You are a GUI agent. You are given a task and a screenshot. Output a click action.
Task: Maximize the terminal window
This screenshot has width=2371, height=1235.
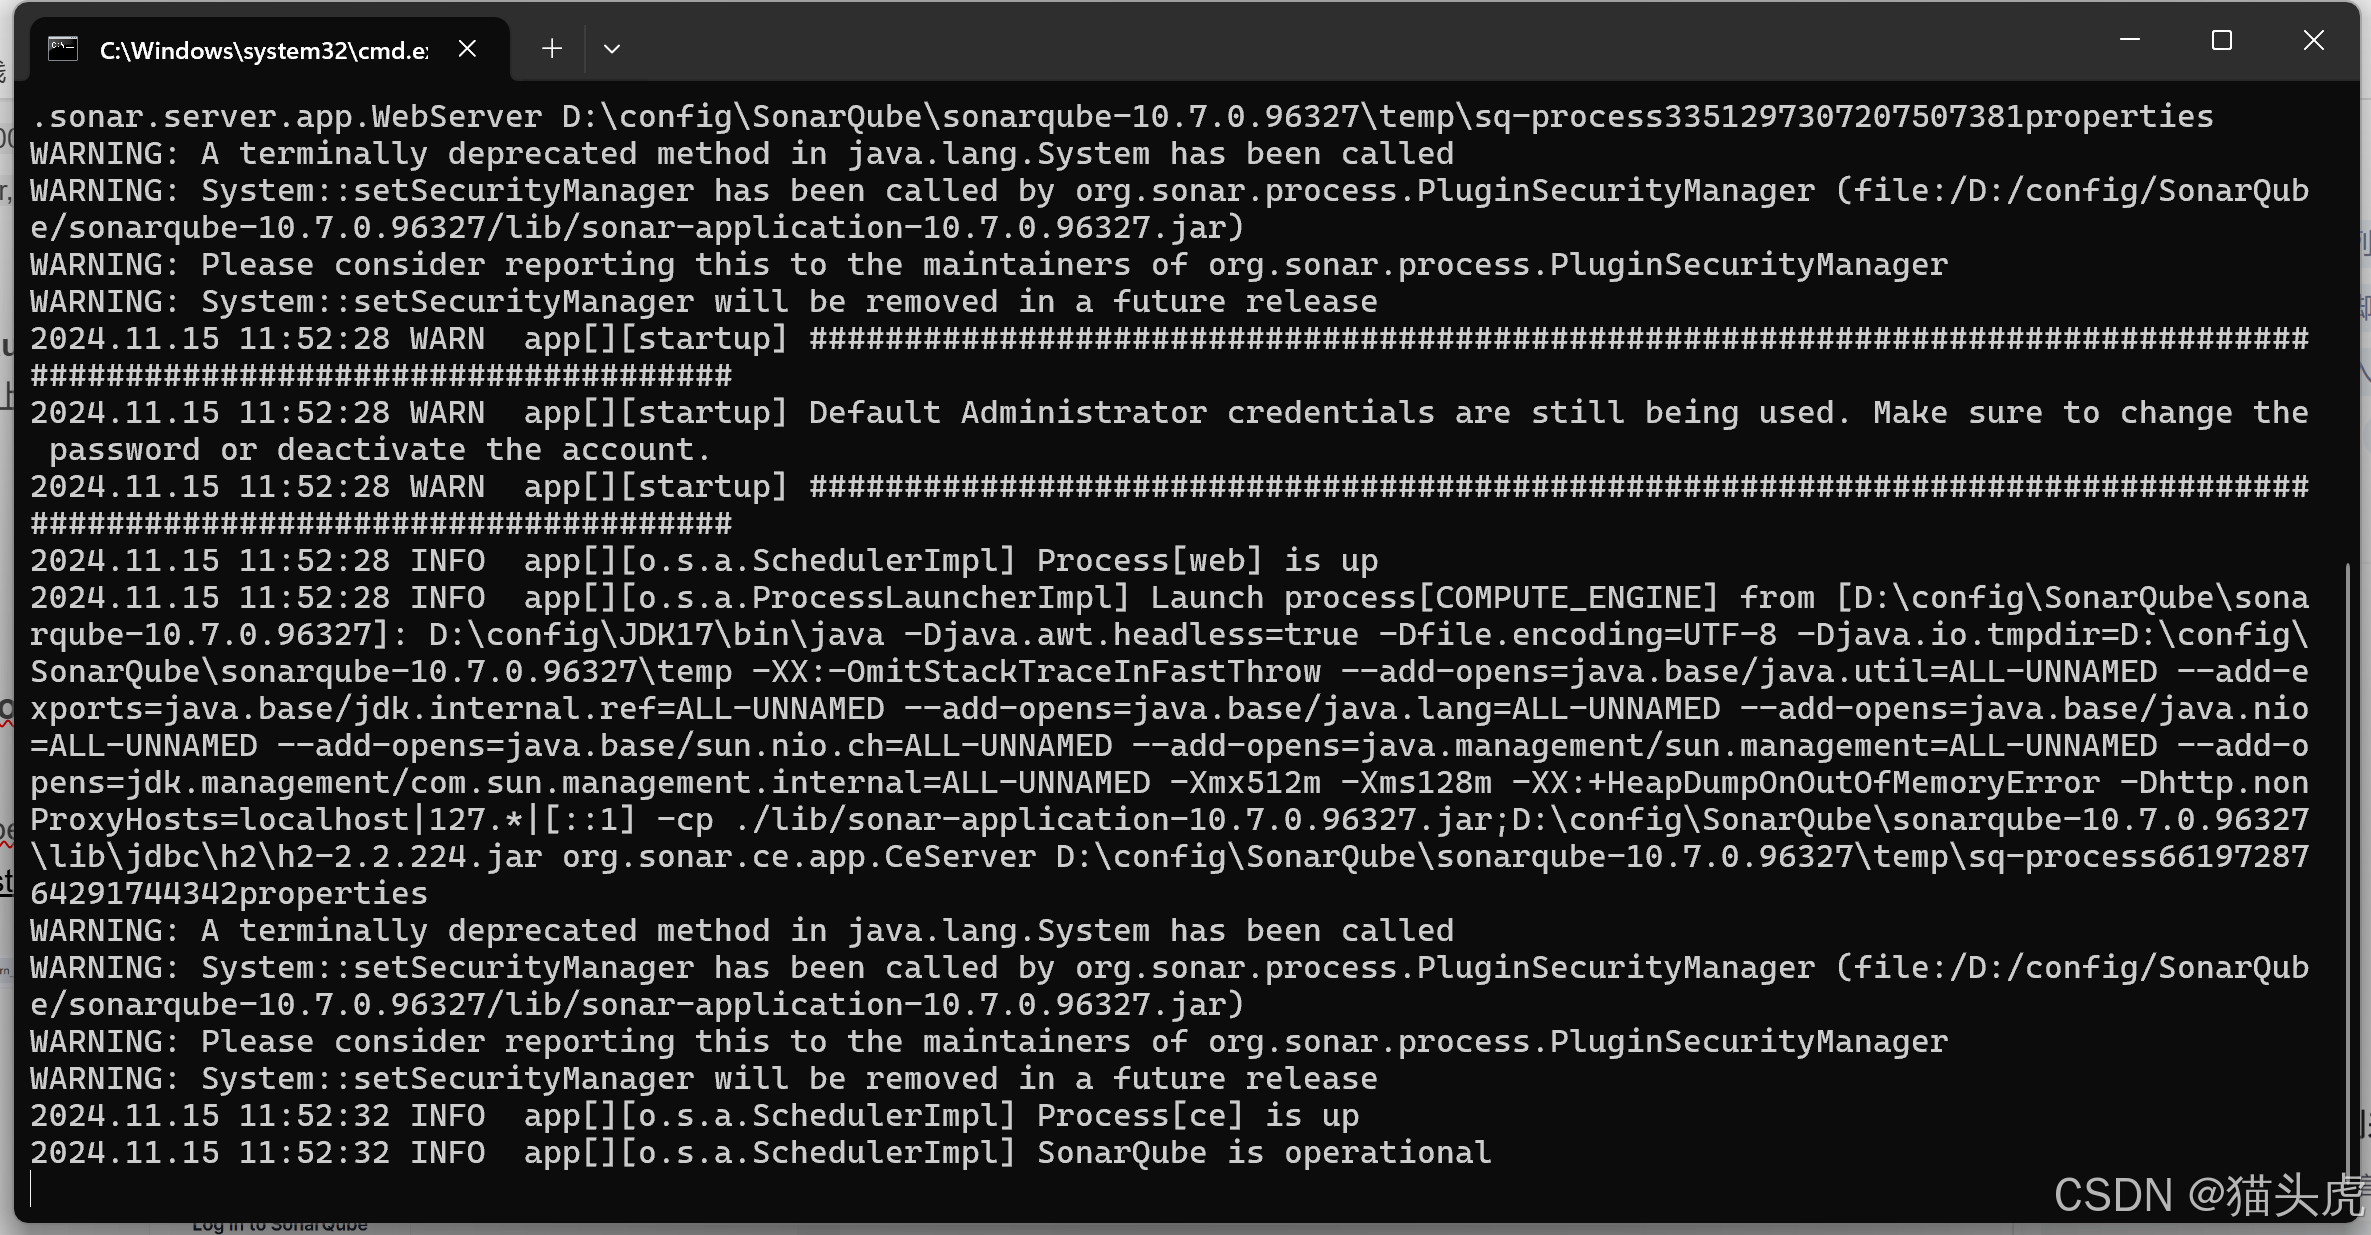click(2220, 40)
